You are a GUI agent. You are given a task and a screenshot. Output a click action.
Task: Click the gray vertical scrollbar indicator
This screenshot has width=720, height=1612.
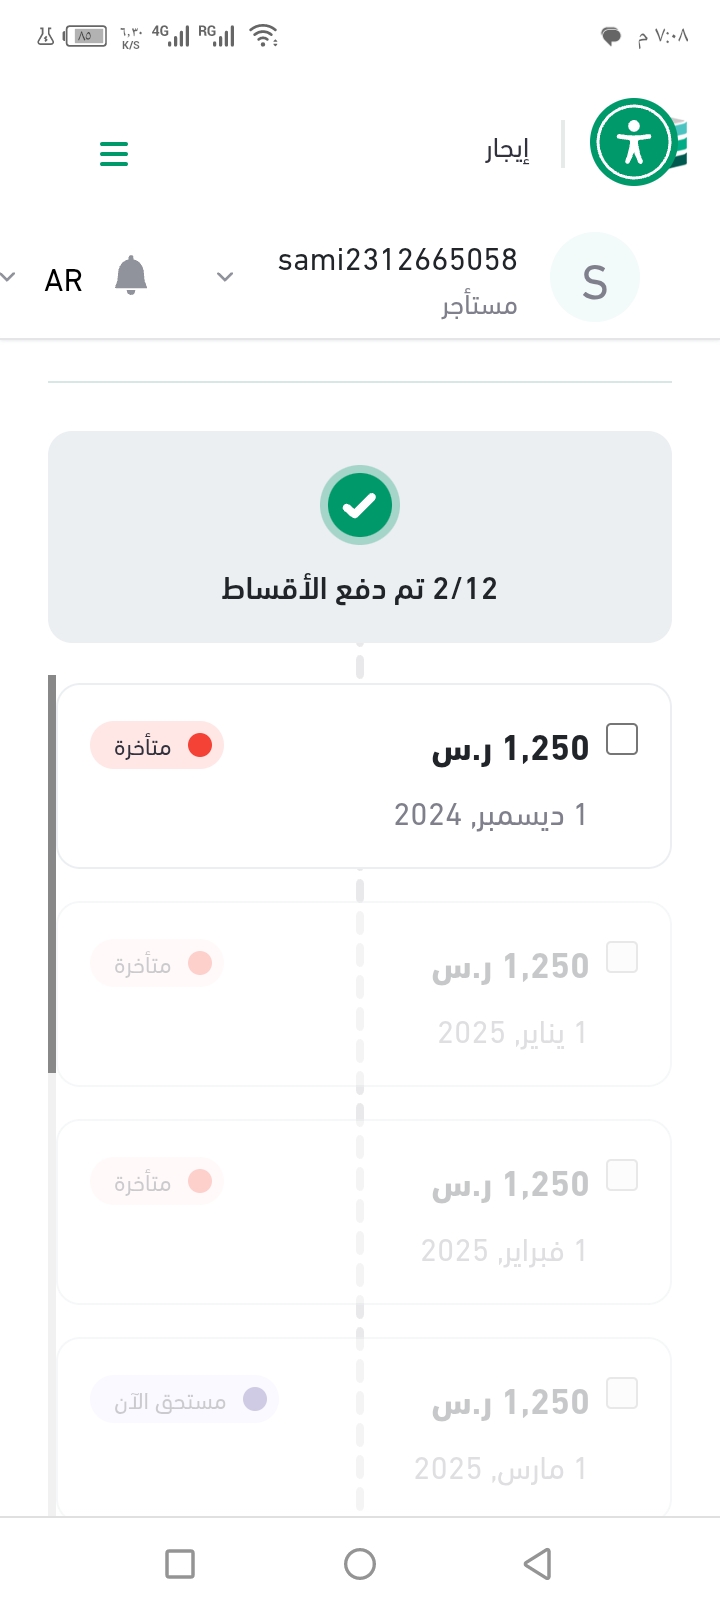coord(52,875)
